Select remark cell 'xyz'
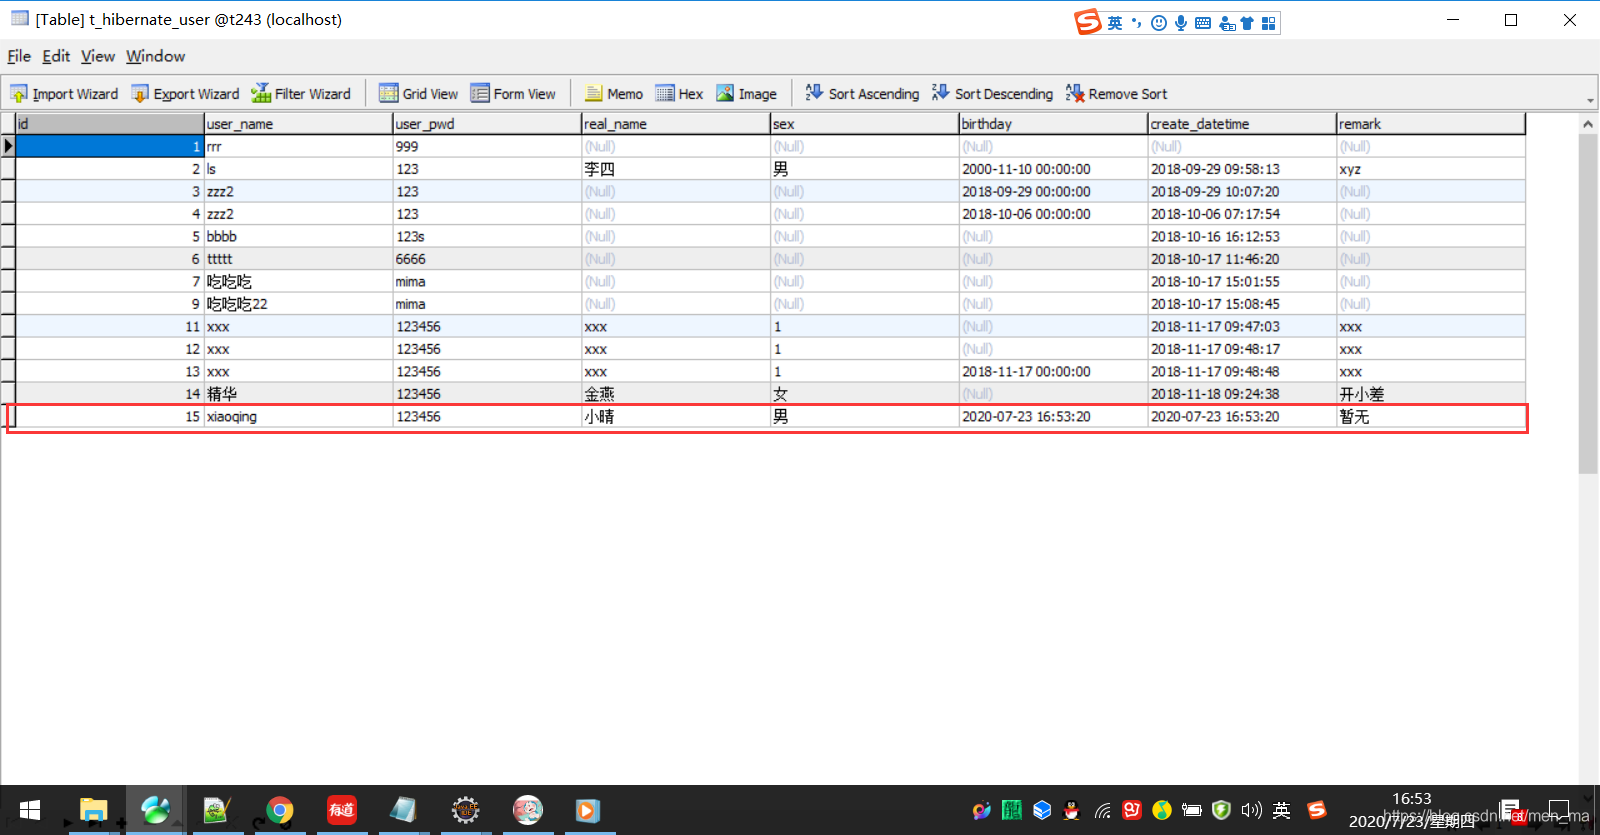Viewport: 1600px width, 835px height. pos(1431,169)
